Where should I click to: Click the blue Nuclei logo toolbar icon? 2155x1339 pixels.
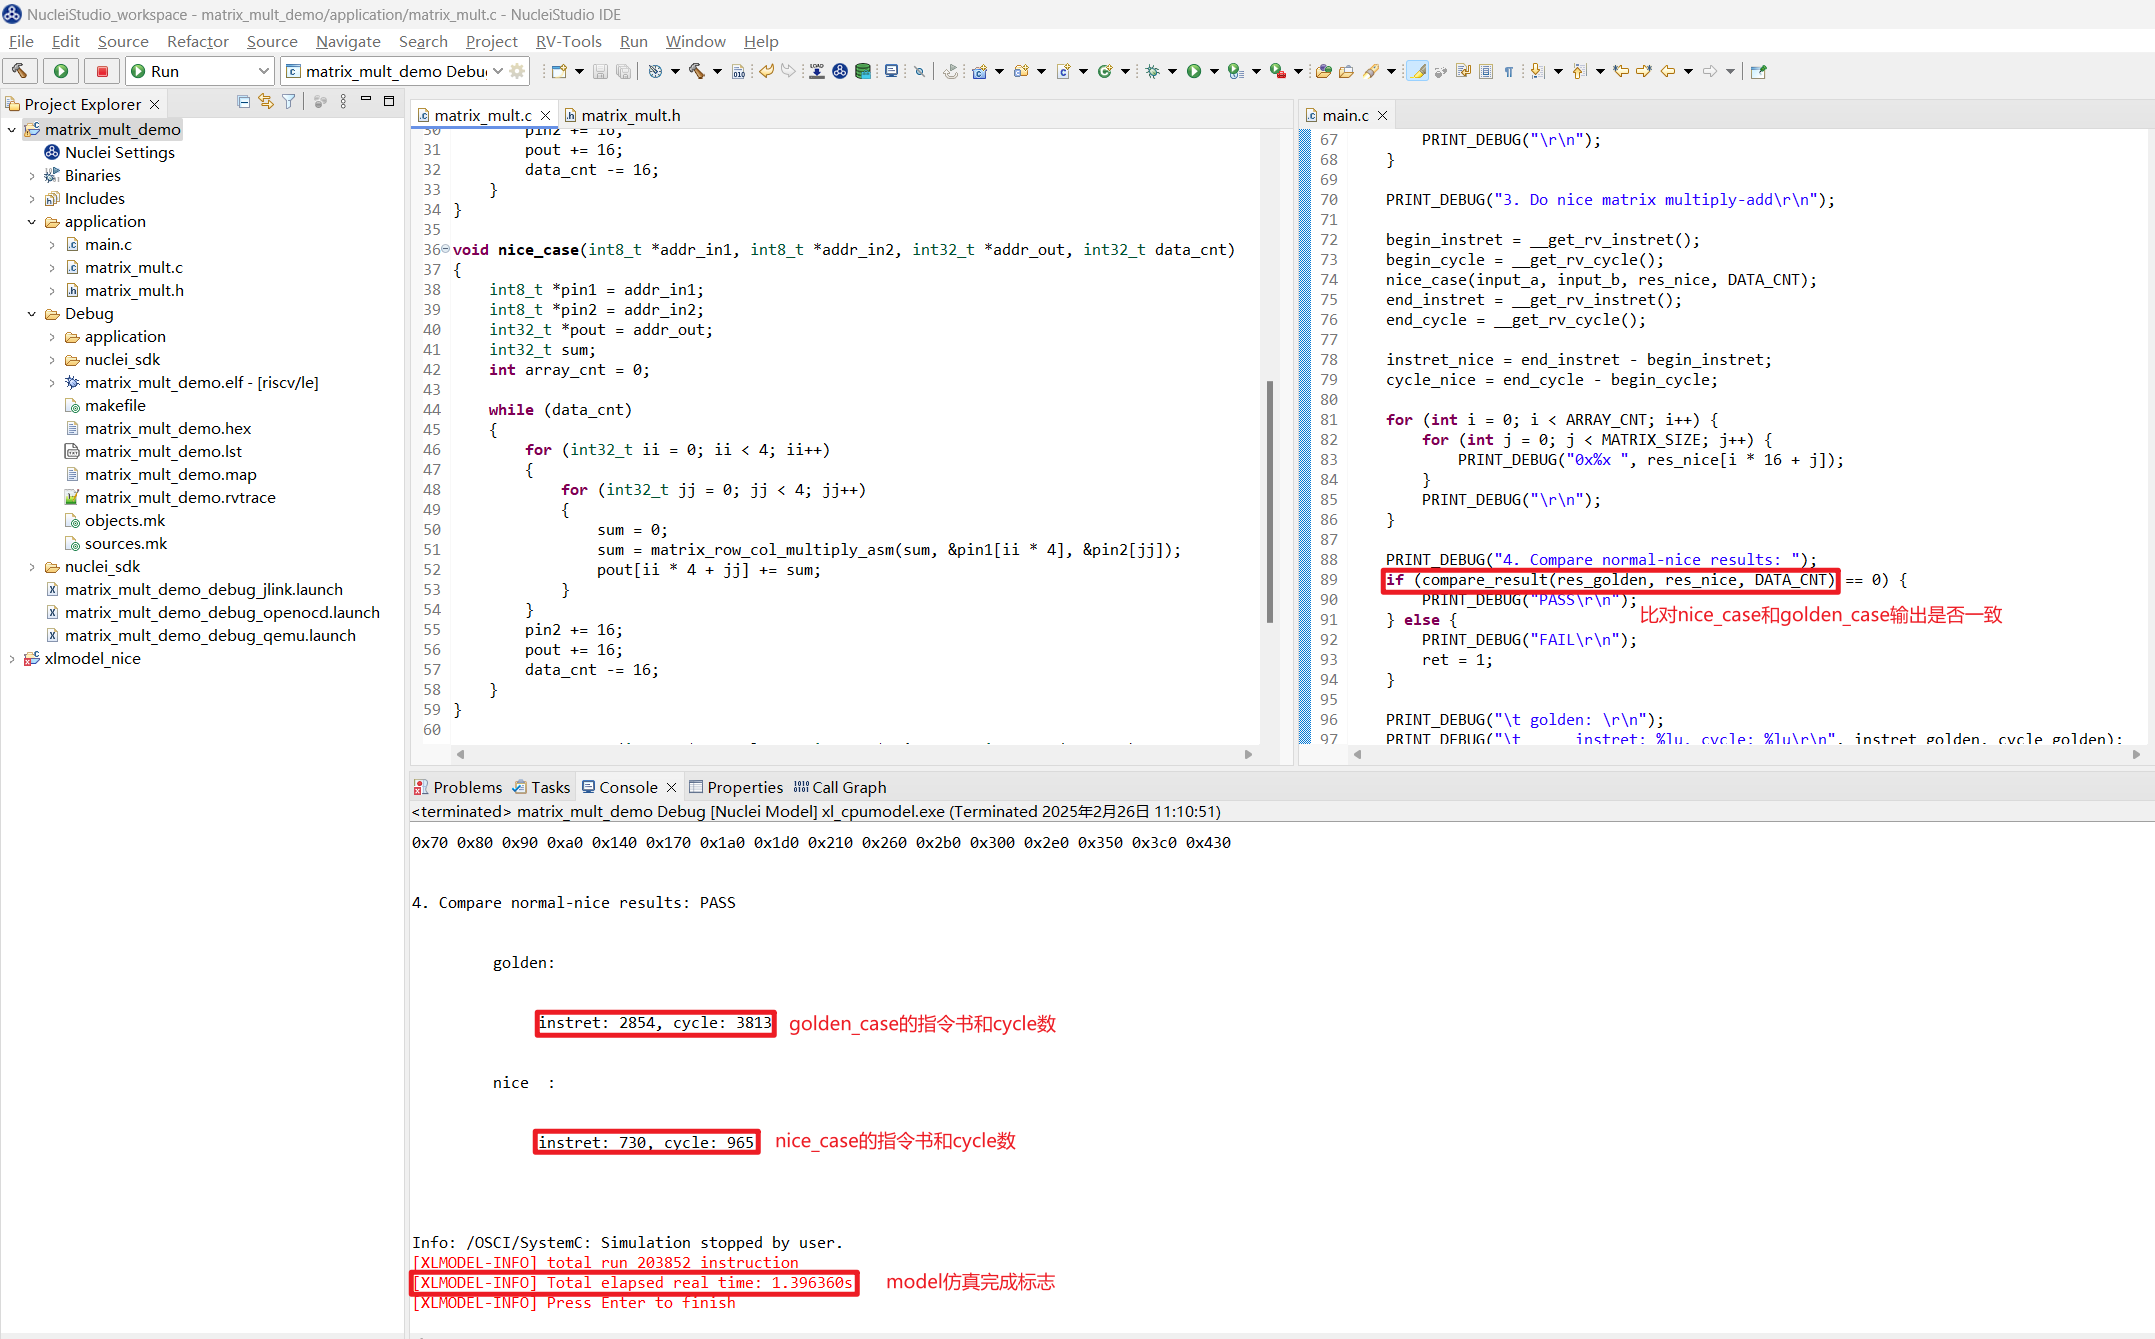[x=840, y=71]
